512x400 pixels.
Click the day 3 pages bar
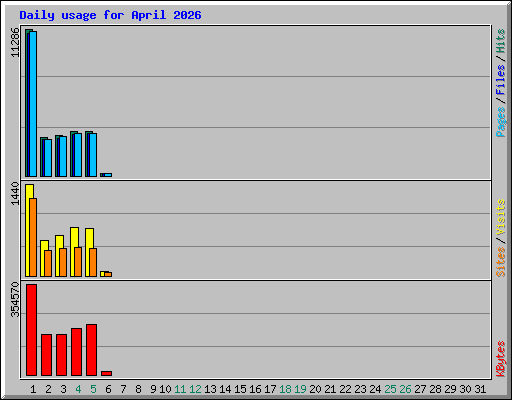[63, 156]
